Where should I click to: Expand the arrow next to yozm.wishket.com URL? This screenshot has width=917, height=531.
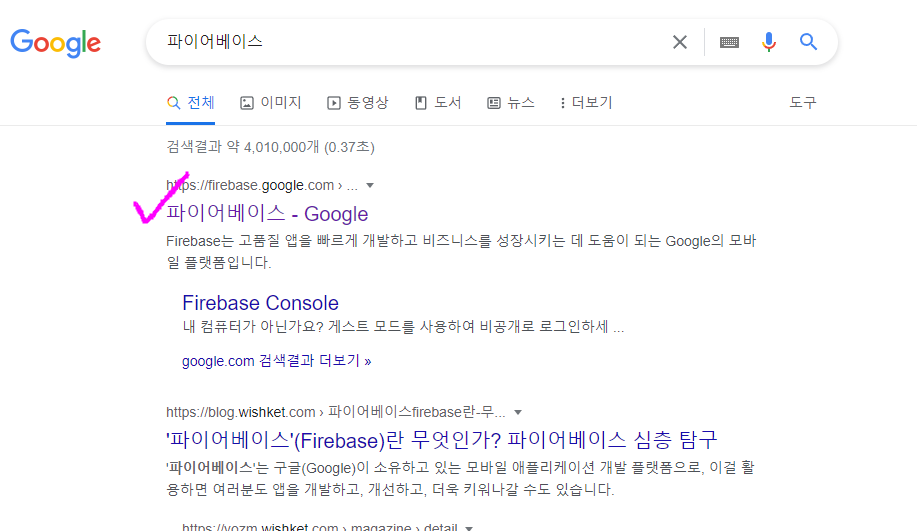[468, 527]
